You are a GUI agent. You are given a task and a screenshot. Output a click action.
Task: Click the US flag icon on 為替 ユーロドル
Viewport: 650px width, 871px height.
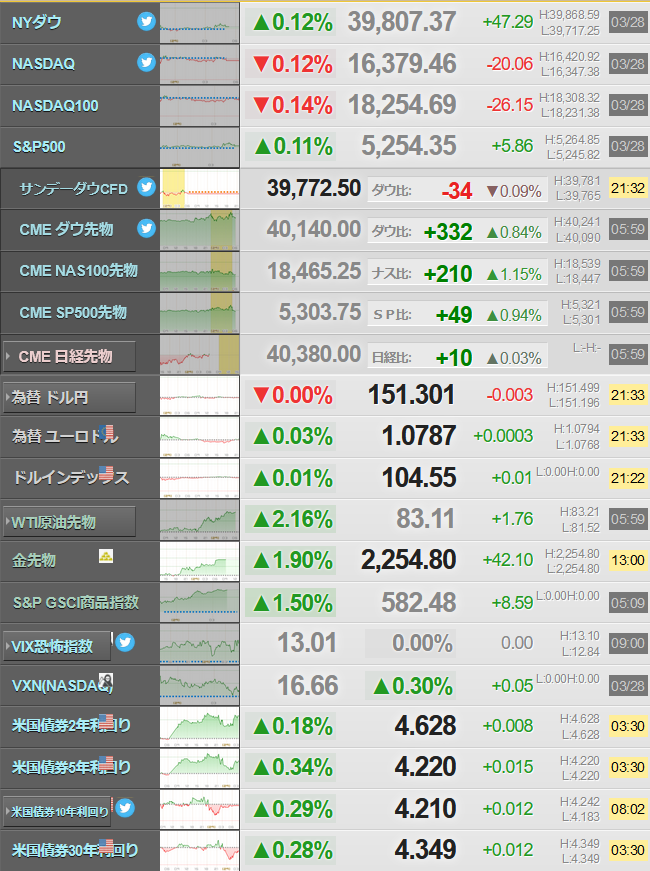107,432
